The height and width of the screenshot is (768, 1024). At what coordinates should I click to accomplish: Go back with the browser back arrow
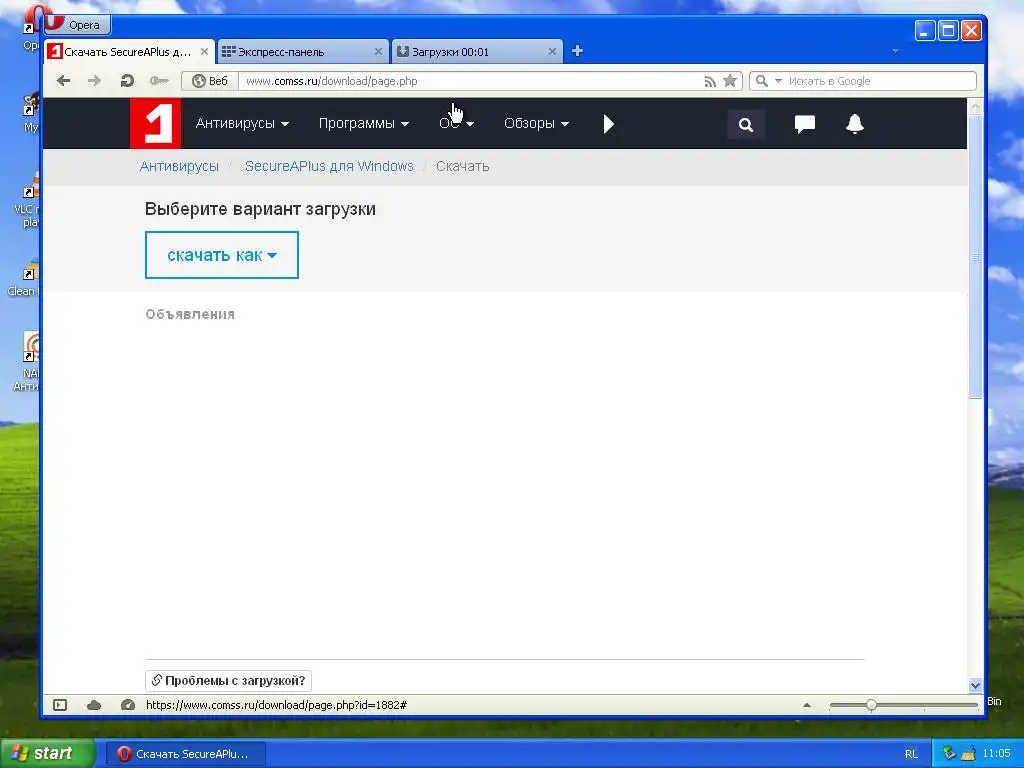tap(63, 81)
